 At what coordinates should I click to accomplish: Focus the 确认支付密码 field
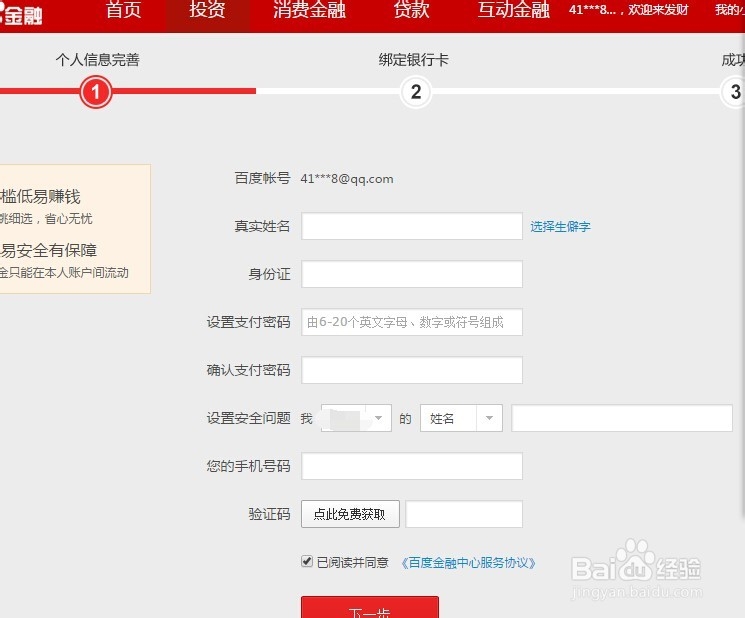tap(412, 370)
